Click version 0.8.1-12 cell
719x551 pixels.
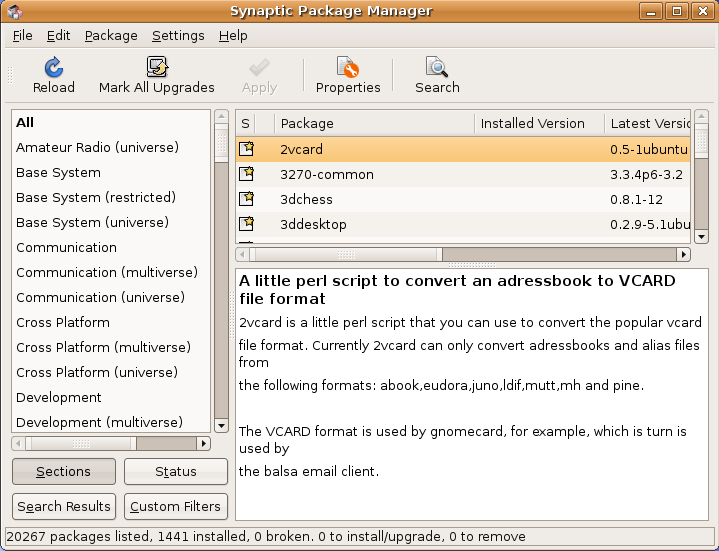[x=636, y=199]
